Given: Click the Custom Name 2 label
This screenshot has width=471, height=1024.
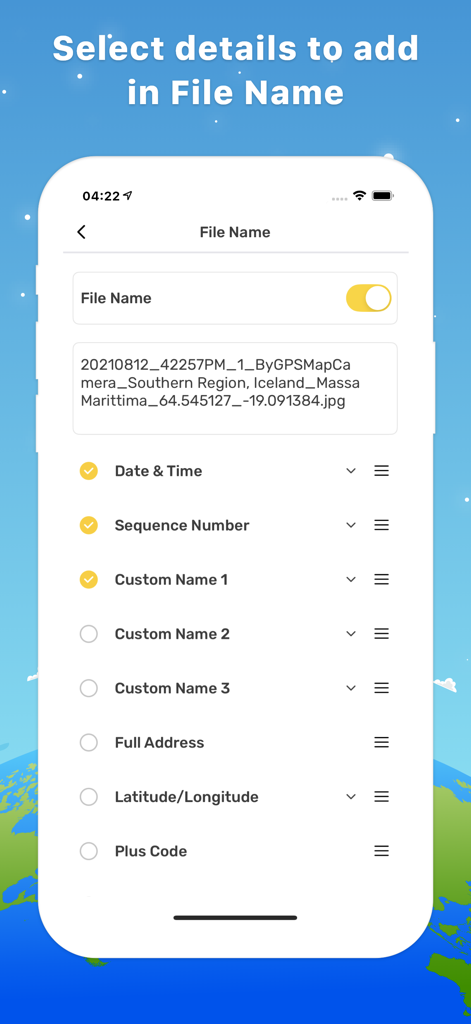Looking at the screenshot, I should (172, 633).
